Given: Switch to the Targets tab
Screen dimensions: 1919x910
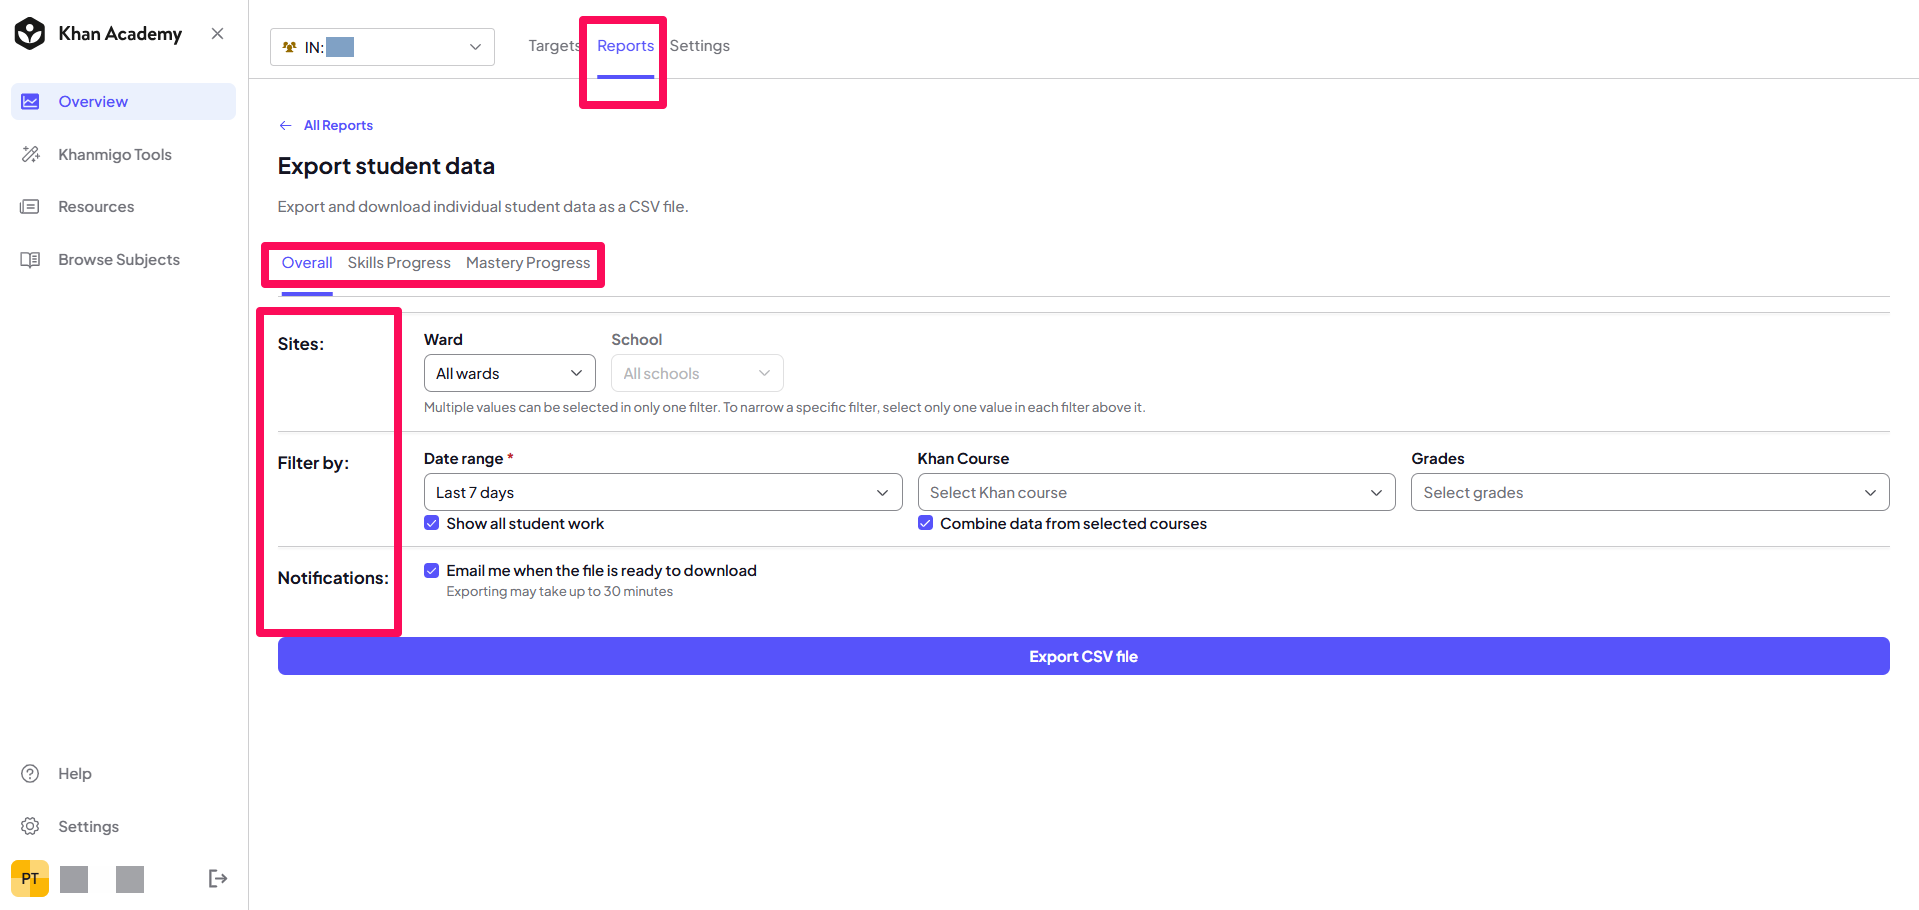Looking at the screenshot, I should [x=554, y=46].
